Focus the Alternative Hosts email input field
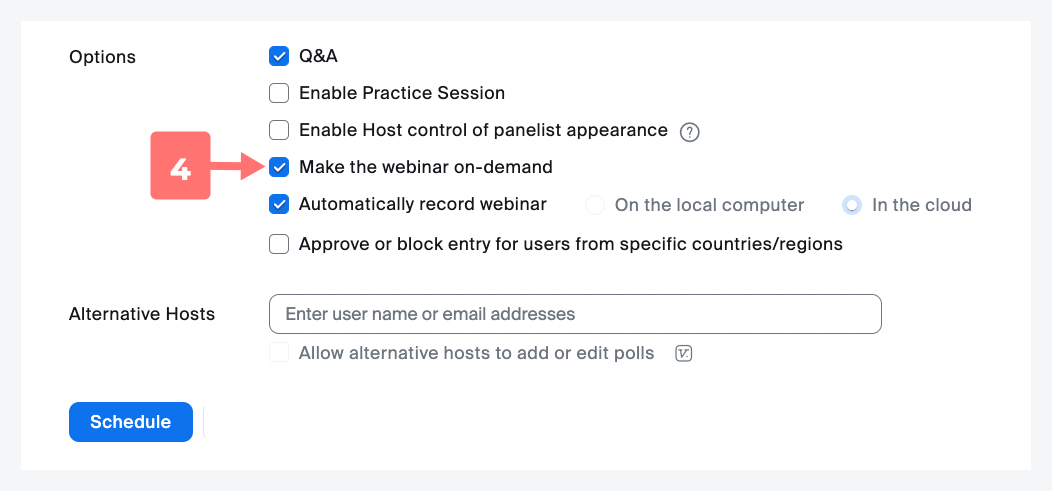Viewport: 1052px width, 491px height. coord(575,314)
